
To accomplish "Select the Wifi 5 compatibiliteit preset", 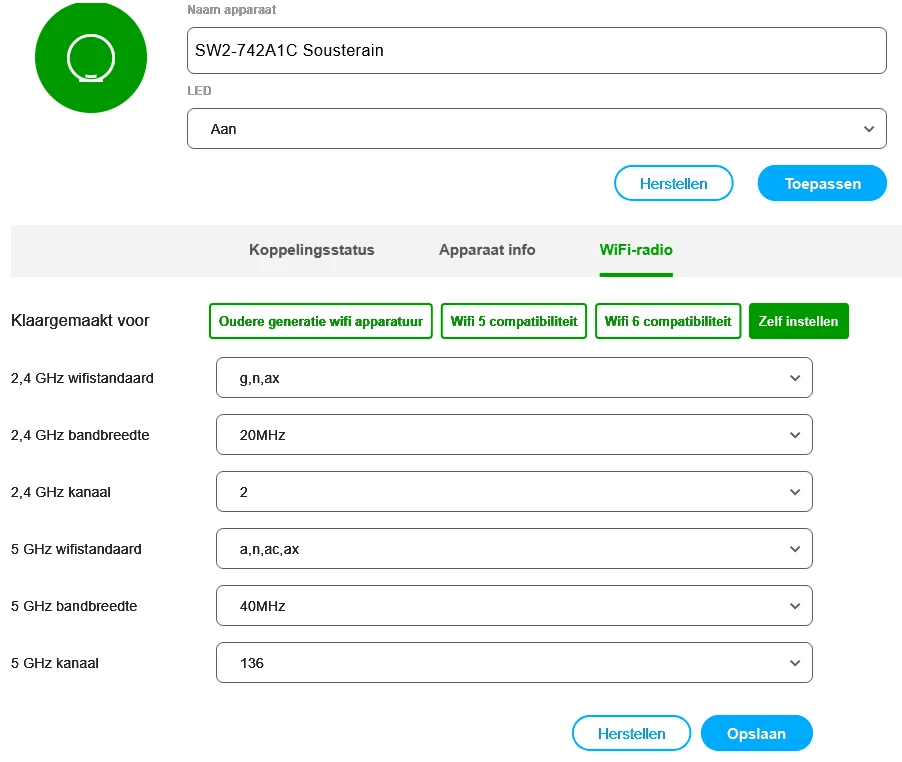I will click(x=514, y=322).
